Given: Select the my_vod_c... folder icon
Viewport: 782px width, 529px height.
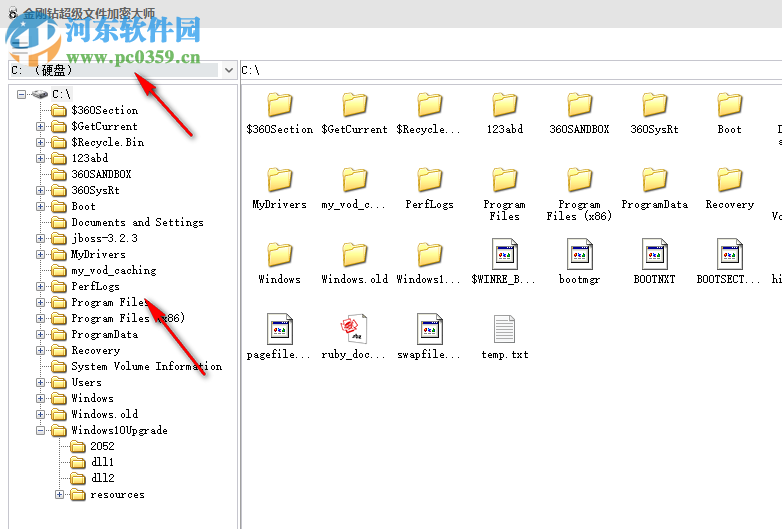Looking at the screenshot, I should [x=355, y=179].
